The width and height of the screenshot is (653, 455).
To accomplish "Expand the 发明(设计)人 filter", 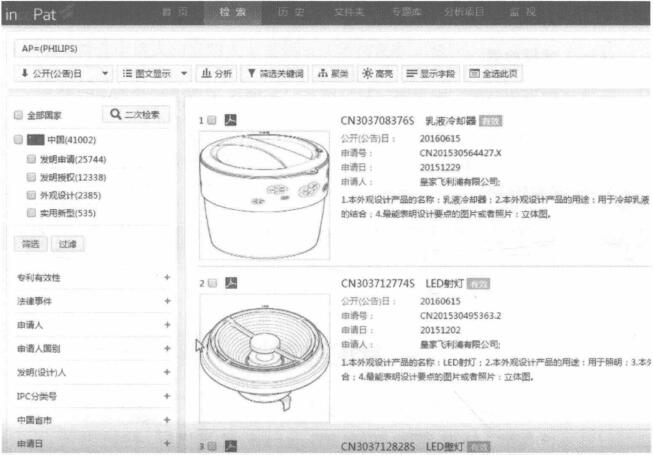I will coord(167,372).
